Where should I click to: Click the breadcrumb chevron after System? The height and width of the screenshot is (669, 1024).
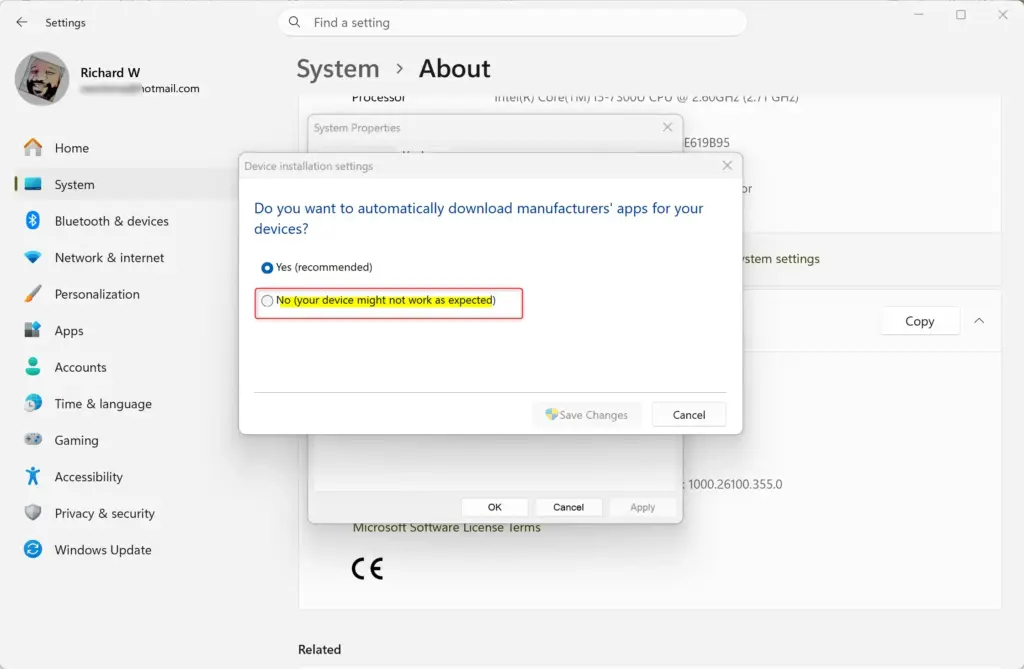(400, 69)
